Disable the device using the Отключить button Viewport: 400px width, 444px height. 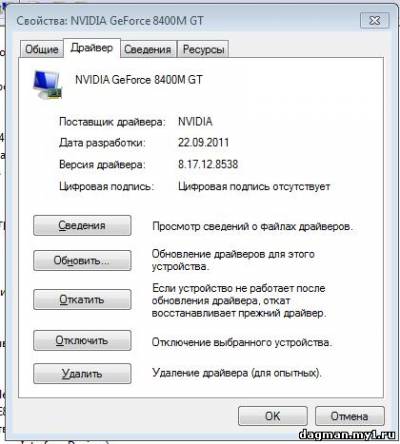point(82,340)
